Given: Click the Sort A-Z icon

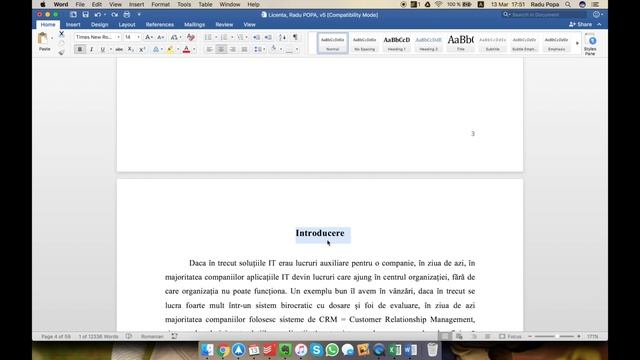Looking at the screenshot, I should pos(282,37).
